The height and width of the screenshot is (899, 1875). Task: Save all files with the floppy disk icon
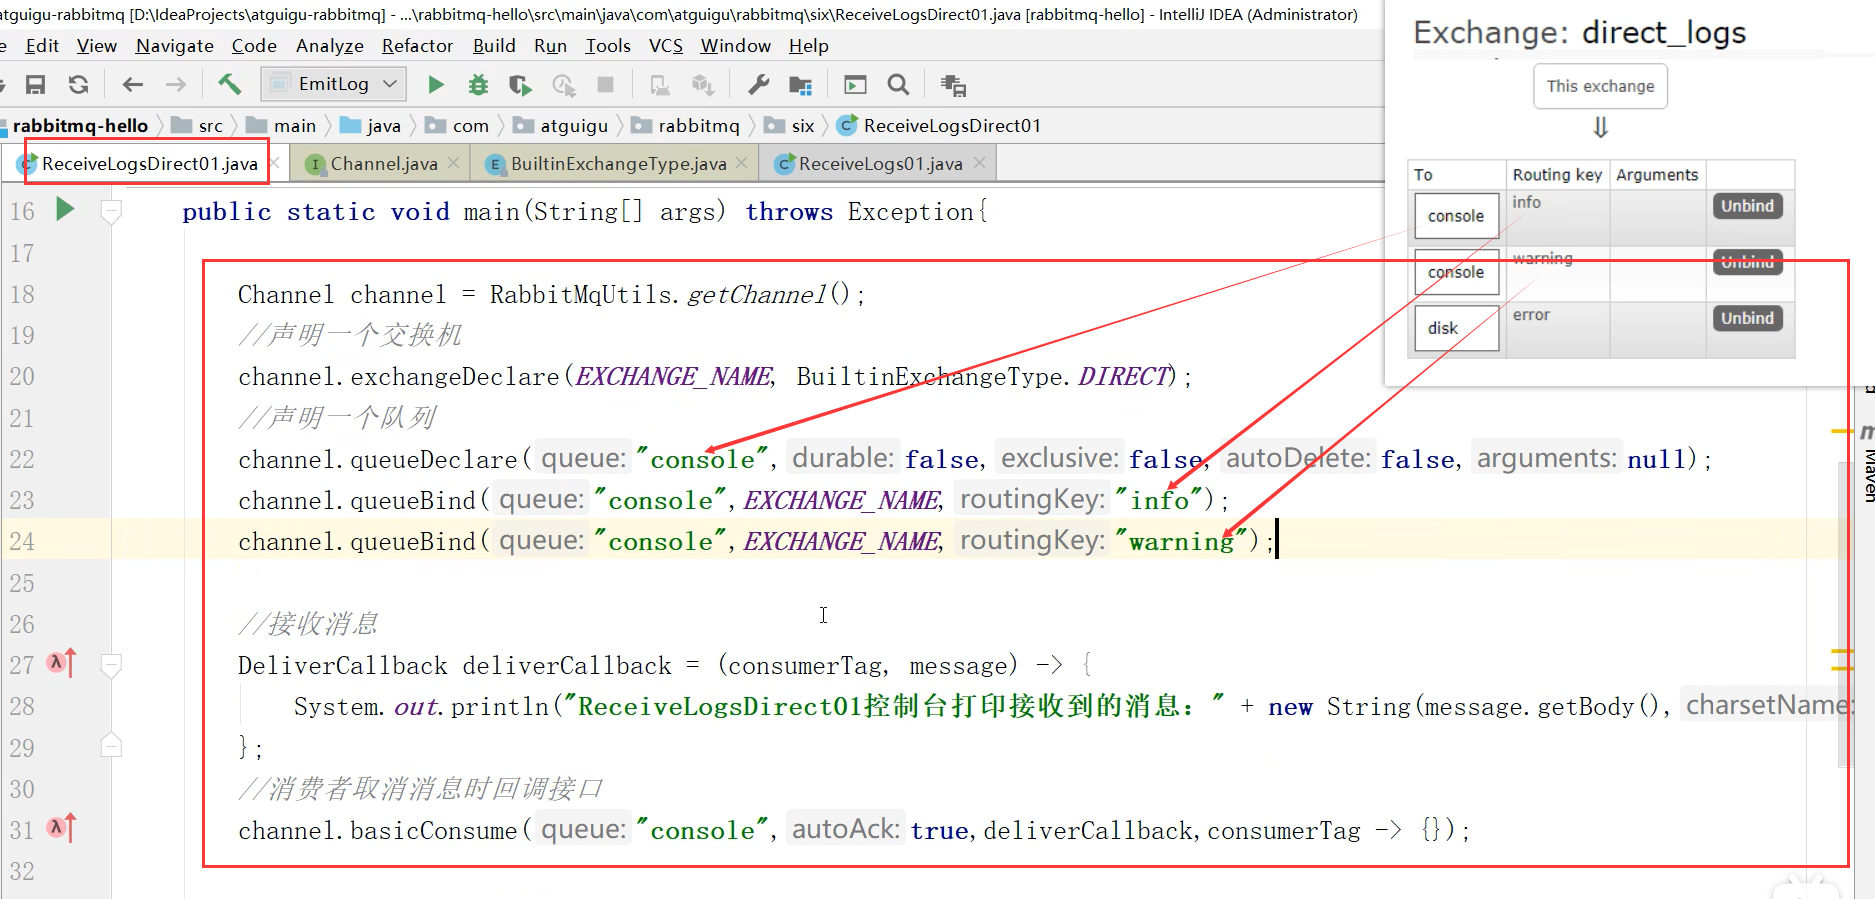36,85
